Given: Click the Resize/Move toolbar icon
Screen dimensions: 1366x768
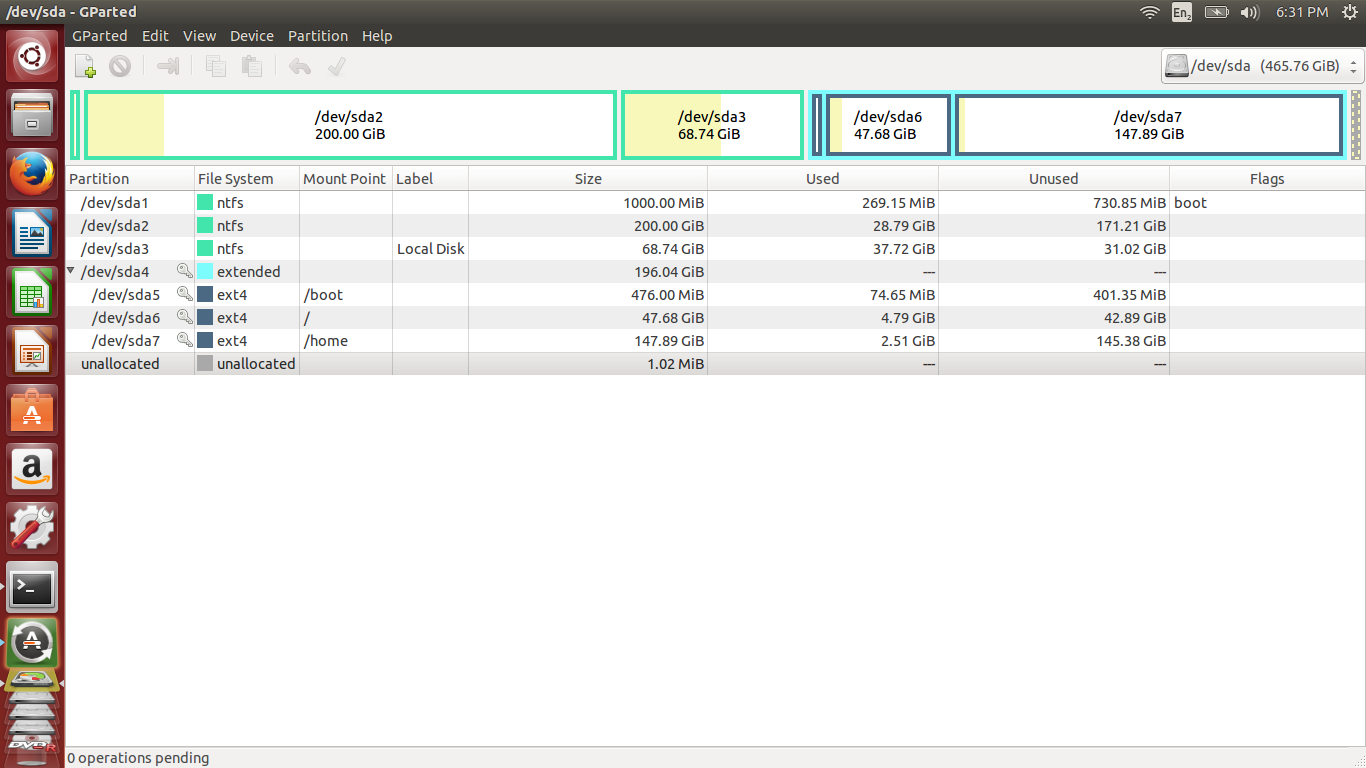Looking at the screenshot, I should (168, 66).
